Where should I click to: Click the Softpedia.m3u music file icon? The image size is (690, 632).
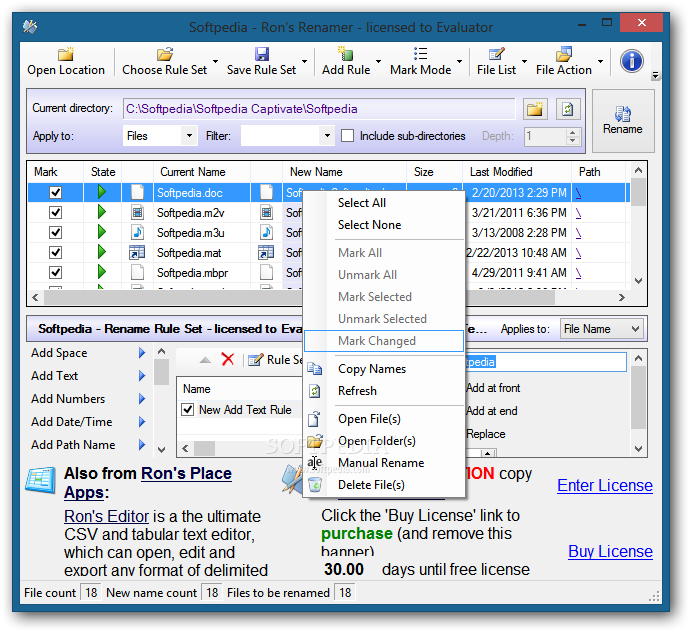click(x=137, y=232)
